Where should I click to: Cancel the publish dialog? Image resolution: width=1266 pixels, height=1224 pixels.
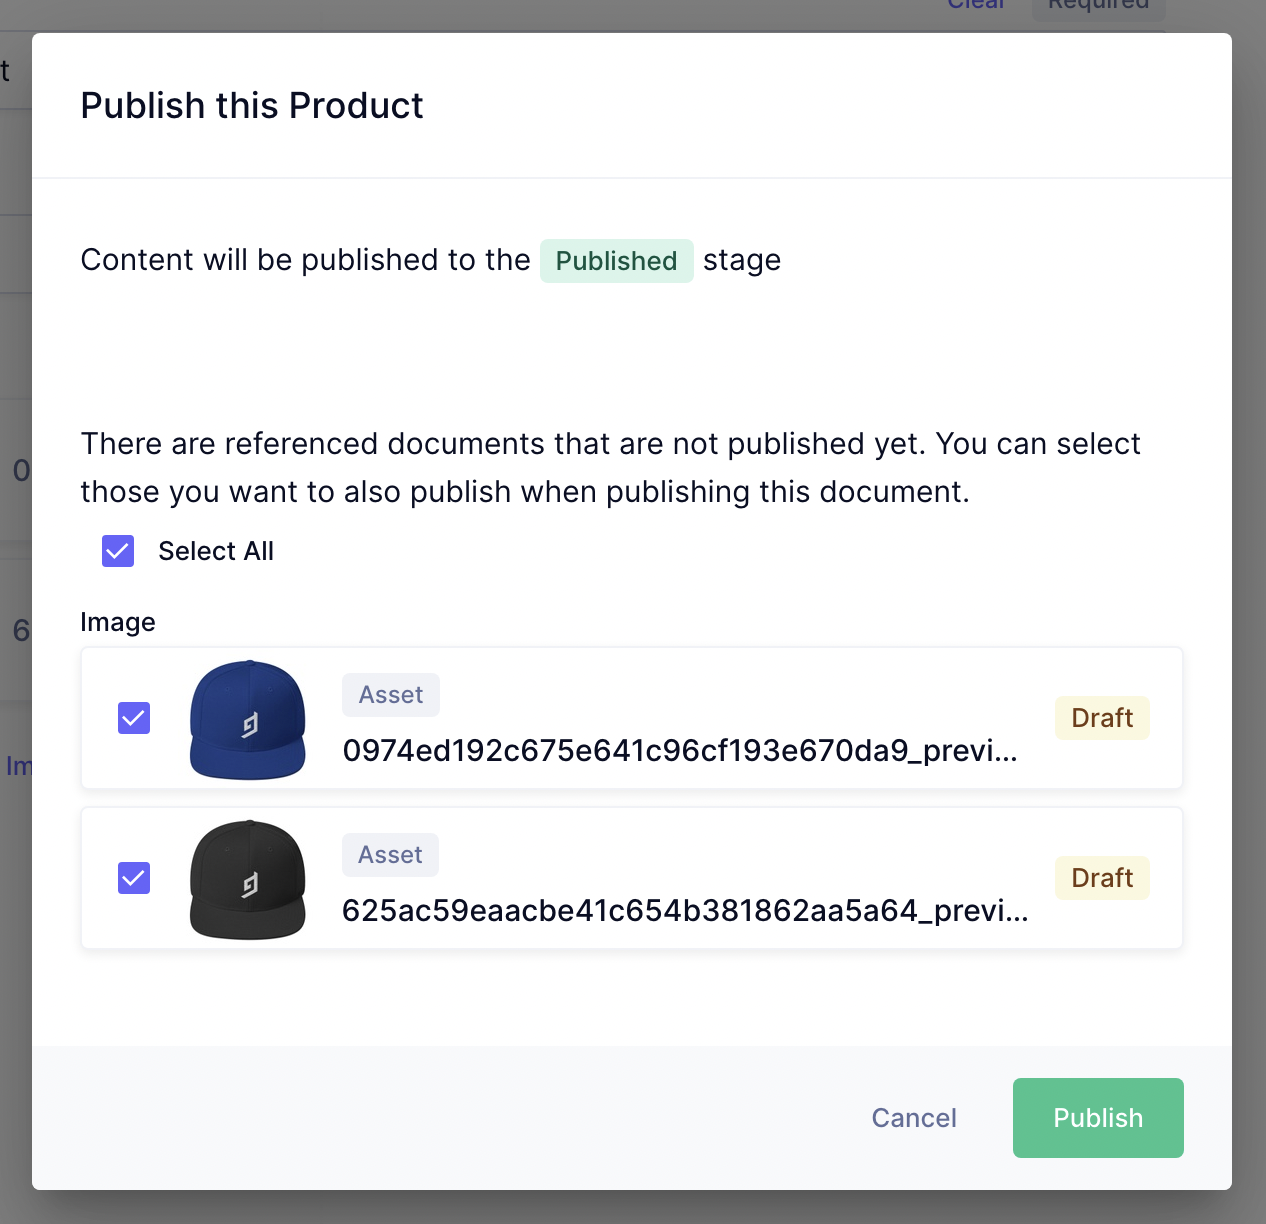click(x=914, y=1118)
